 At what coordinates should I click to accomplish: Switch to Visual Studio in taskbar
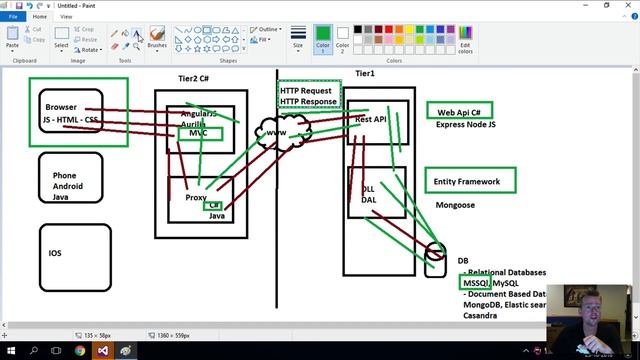coord(102,351)
